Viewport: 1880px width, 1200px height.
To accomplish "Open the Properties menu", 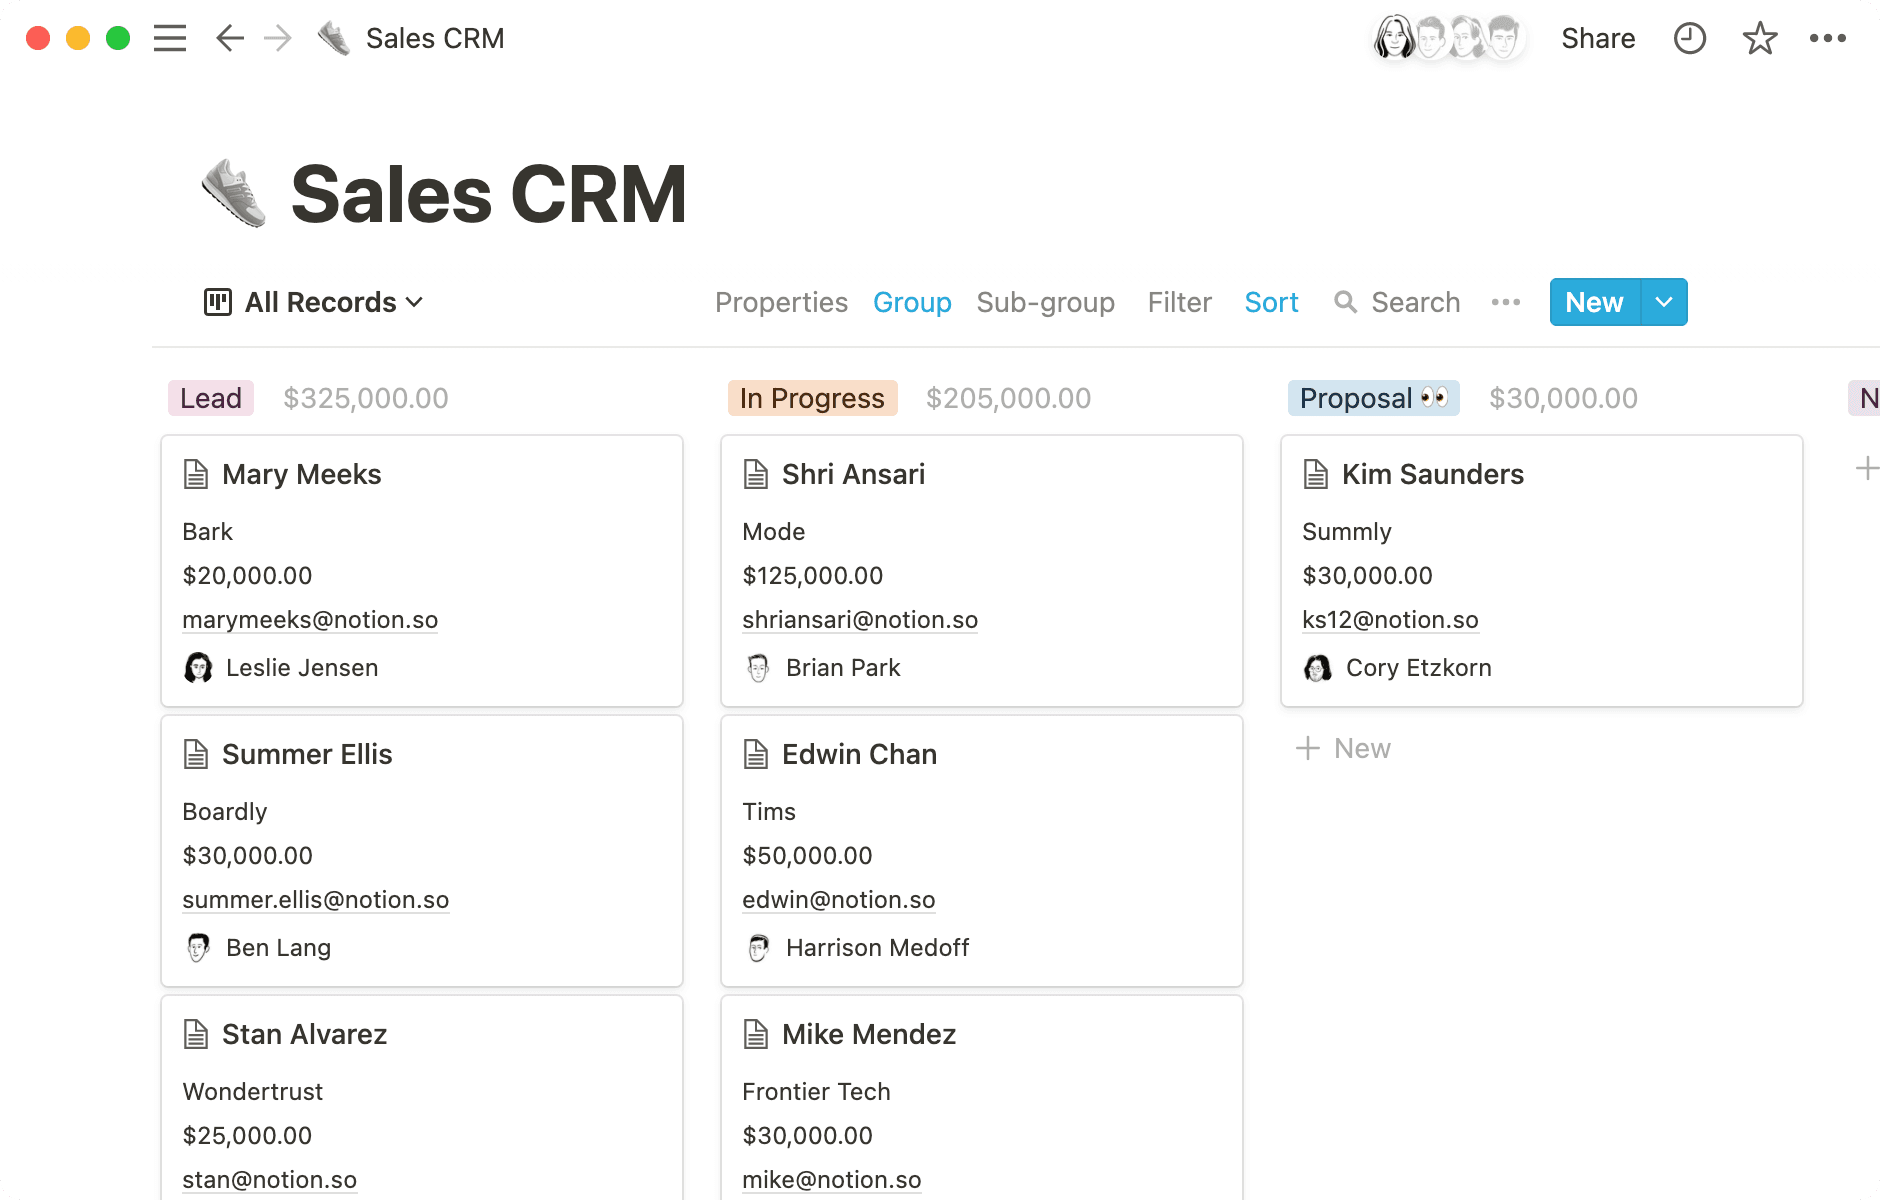I will coord(781,302).
